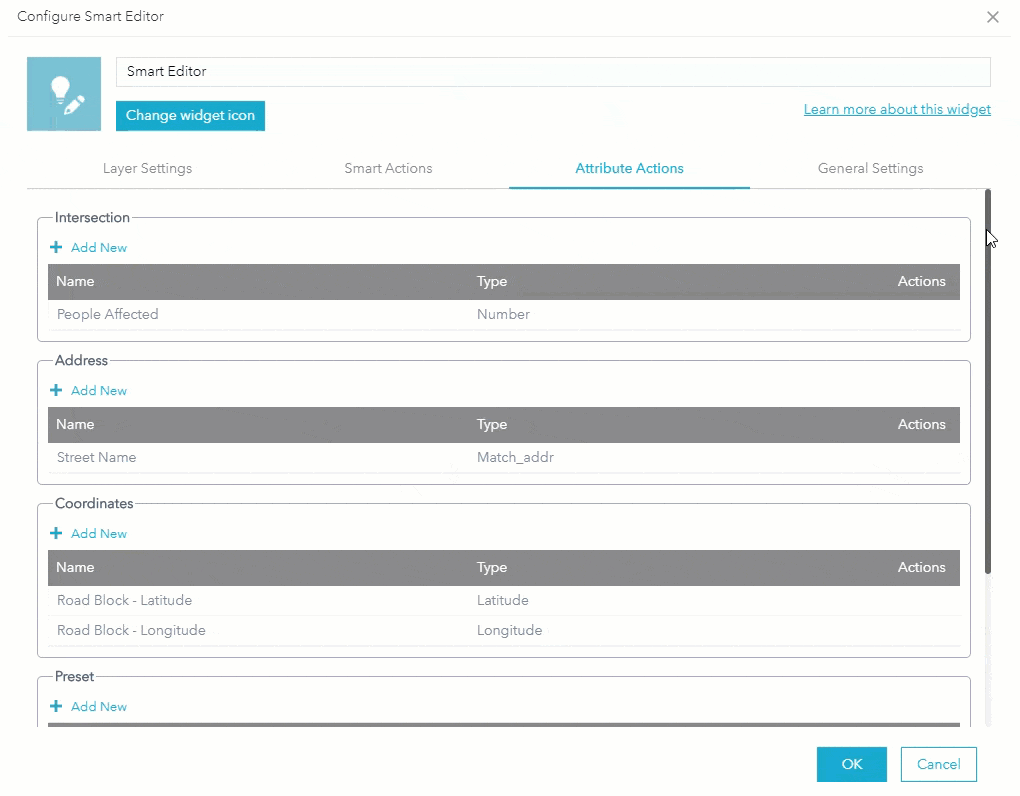Confirm settings with the OK button

[x=851, y=763]
